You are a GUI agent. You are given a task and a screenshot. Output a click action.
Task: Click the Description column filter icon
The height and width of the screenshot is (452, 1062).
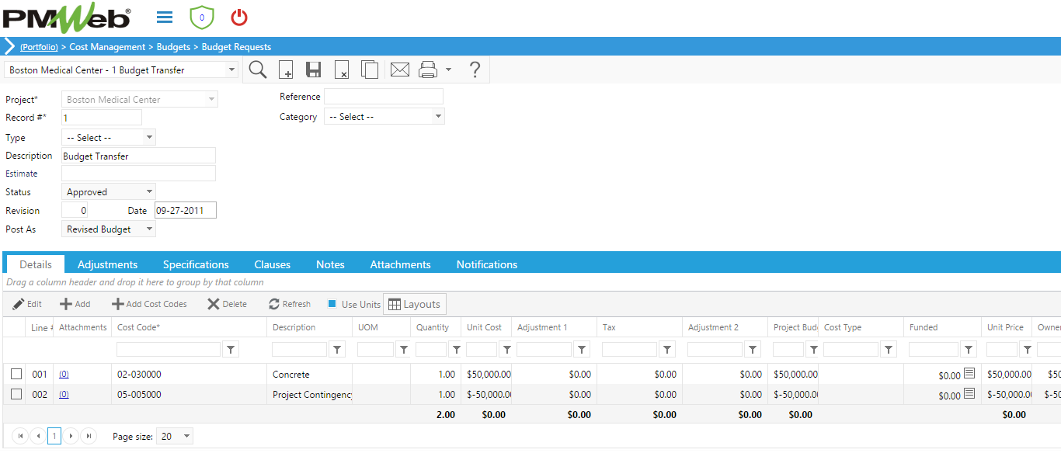(x=337, y=350)
